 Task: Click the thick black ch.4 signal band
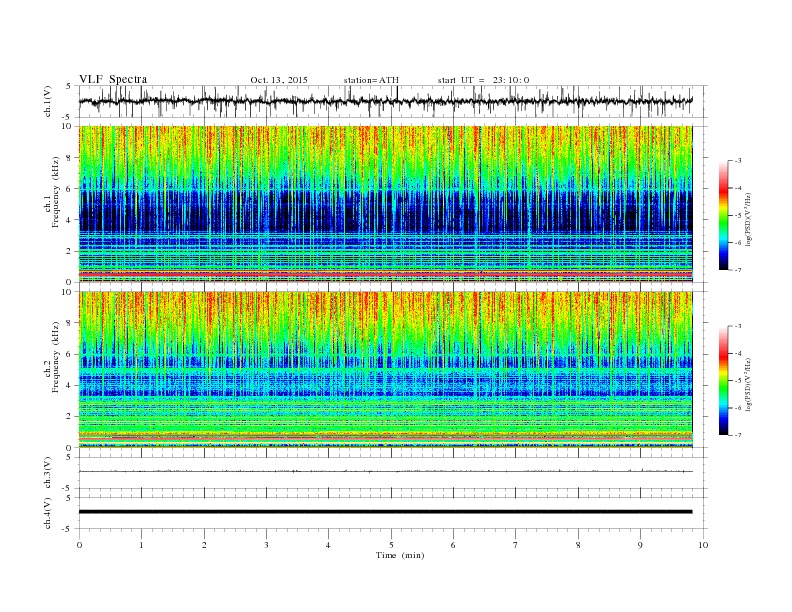tap(385, 512)
